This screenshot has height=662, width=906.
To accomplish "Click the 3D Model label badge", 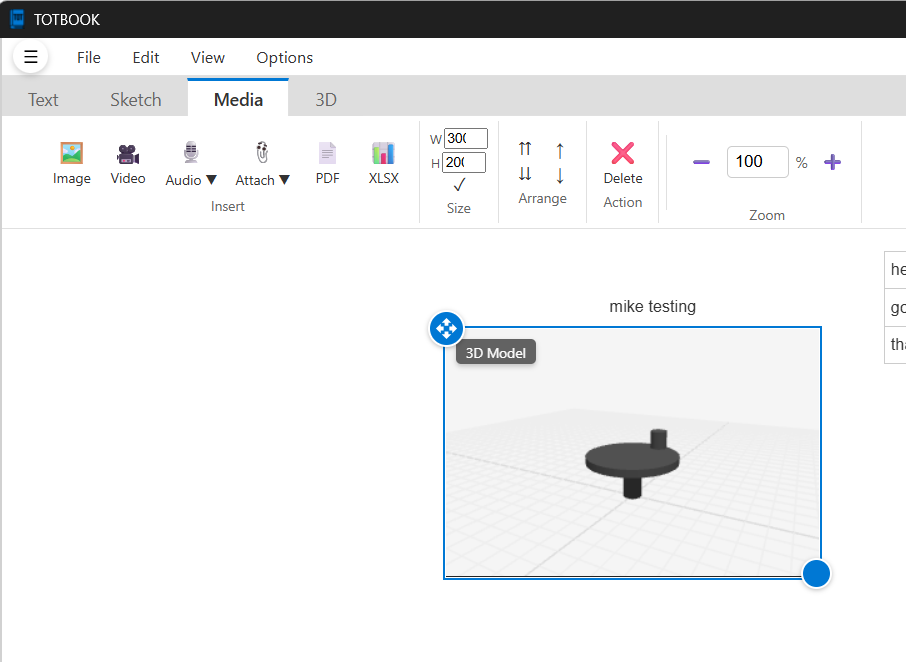I will [x=496, y=352].
